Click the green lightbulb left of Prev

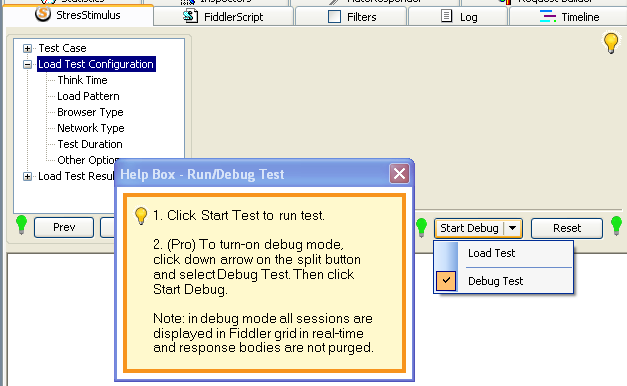[21, 224]
